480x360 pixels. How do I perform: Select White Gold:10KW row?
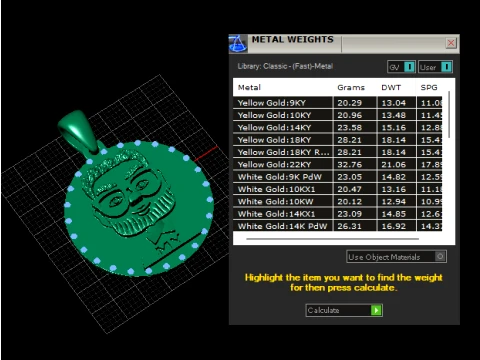[x=337, y=201]
